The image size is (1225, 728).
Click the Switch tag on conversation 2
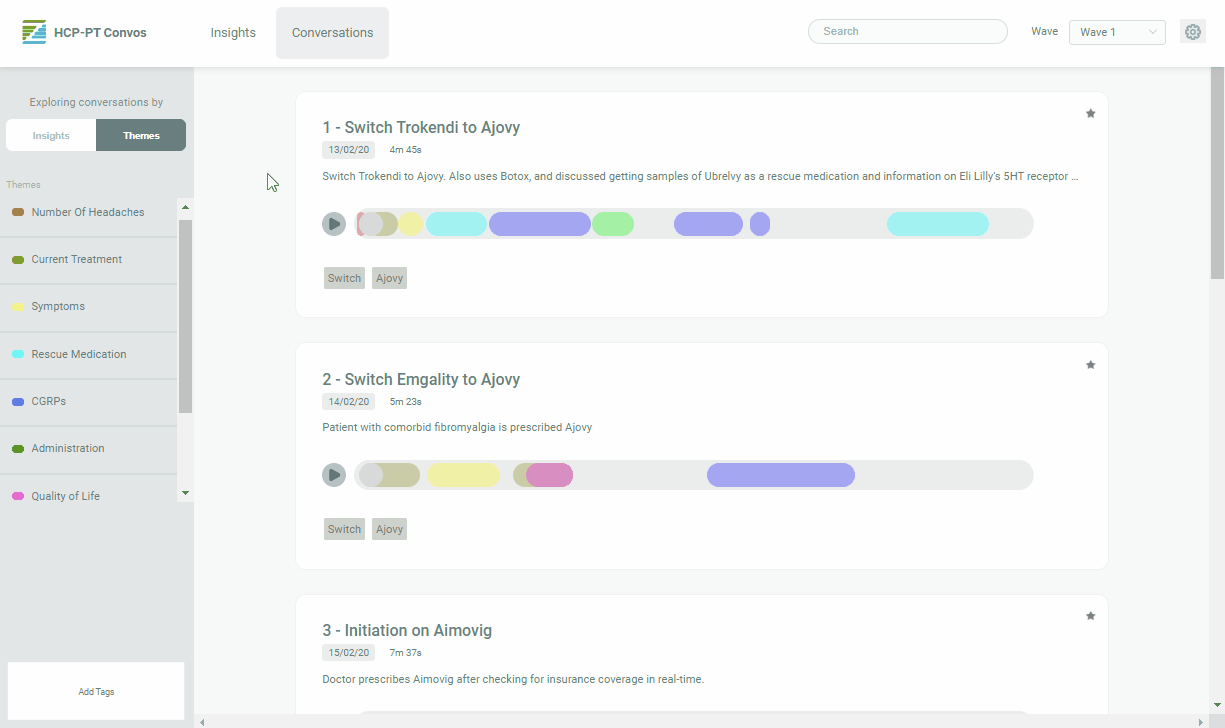tap(344, 529)
